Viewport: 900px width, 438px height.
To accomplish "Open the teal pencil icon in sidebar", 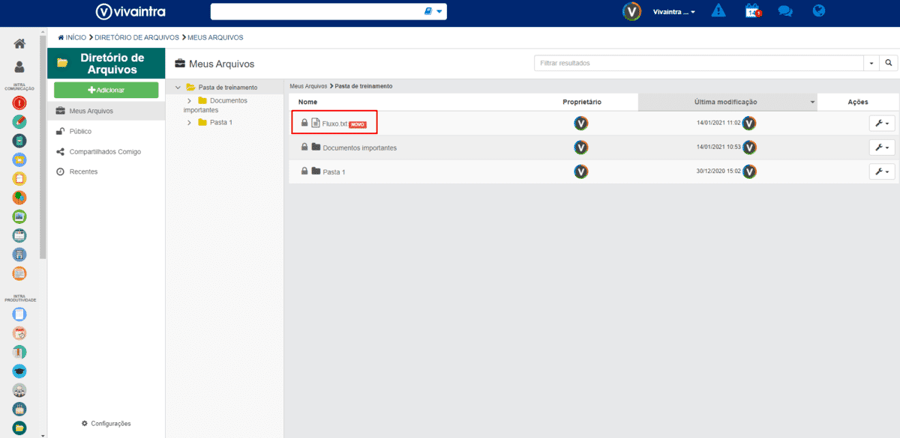I will coord(20,122).
